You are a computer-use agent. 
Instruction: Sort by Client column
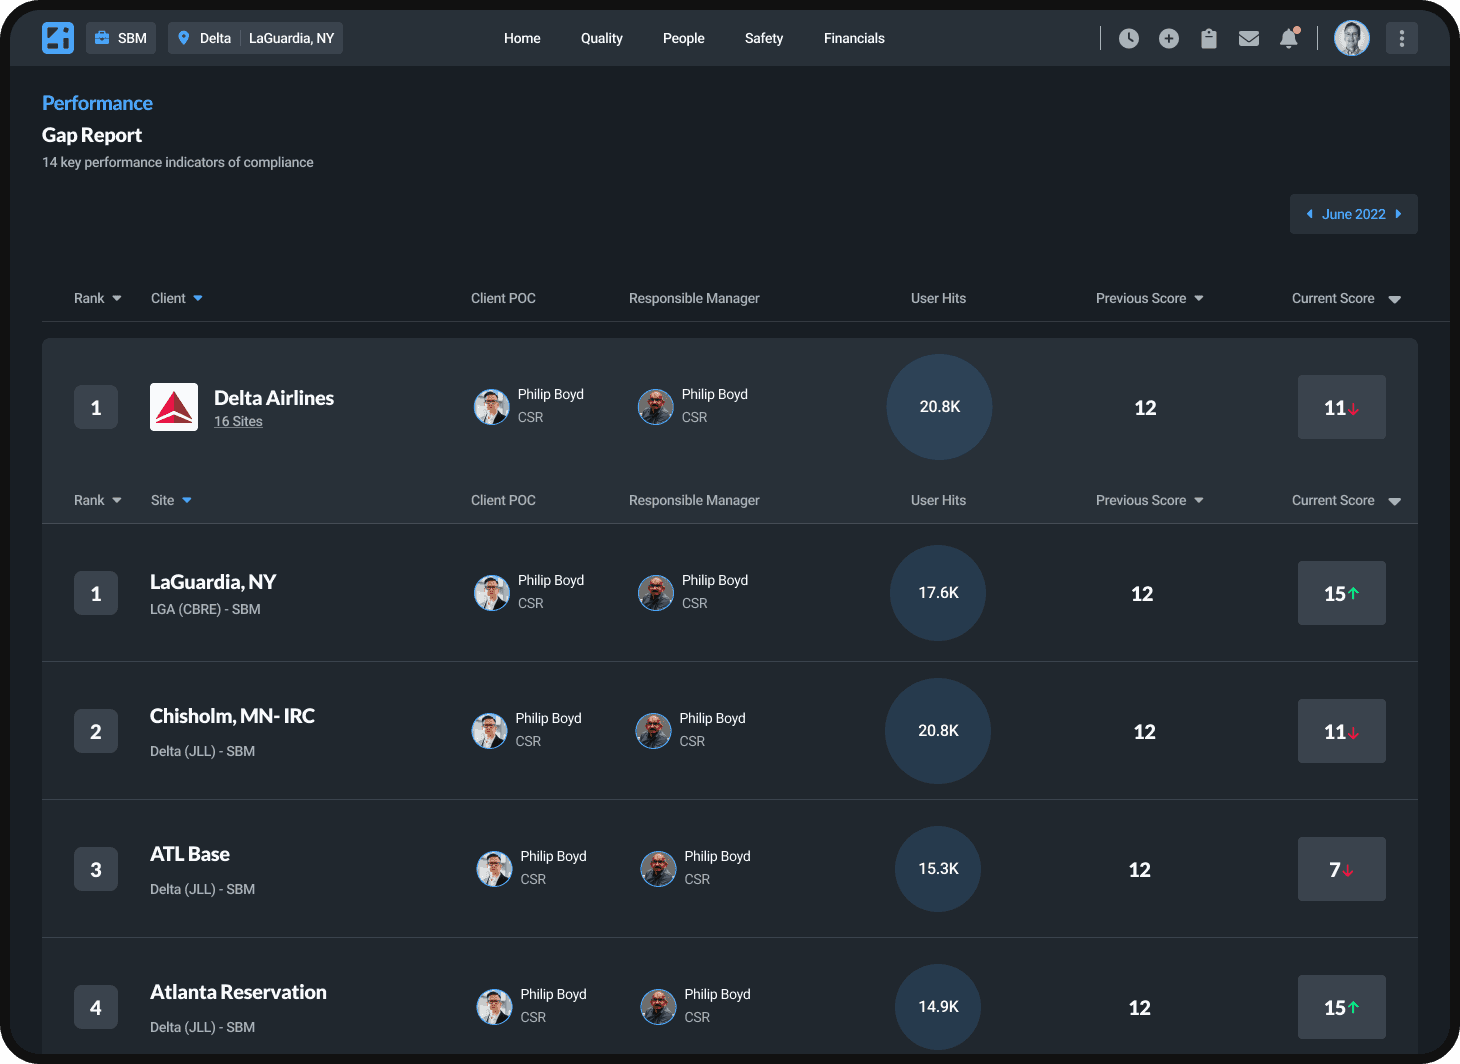click(x=177, y=298)
